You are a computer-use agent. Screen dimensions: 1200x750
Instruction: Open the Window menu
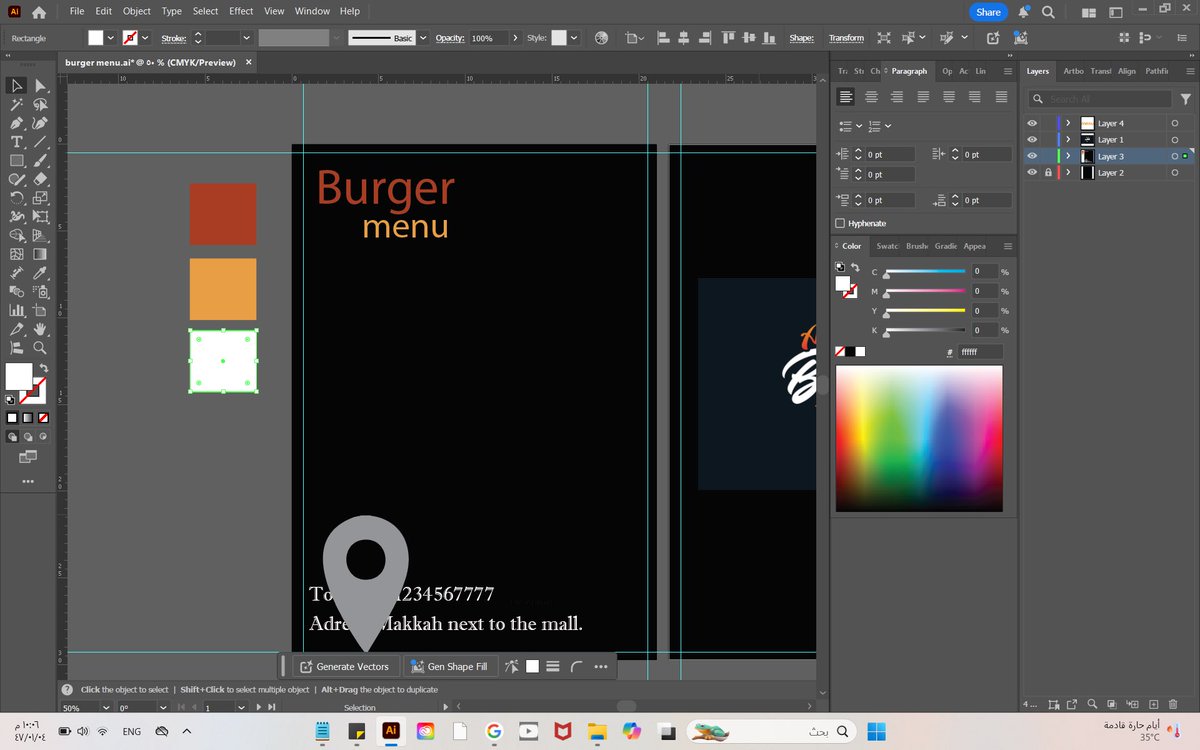pyautogui.click(x=312, y=11)
